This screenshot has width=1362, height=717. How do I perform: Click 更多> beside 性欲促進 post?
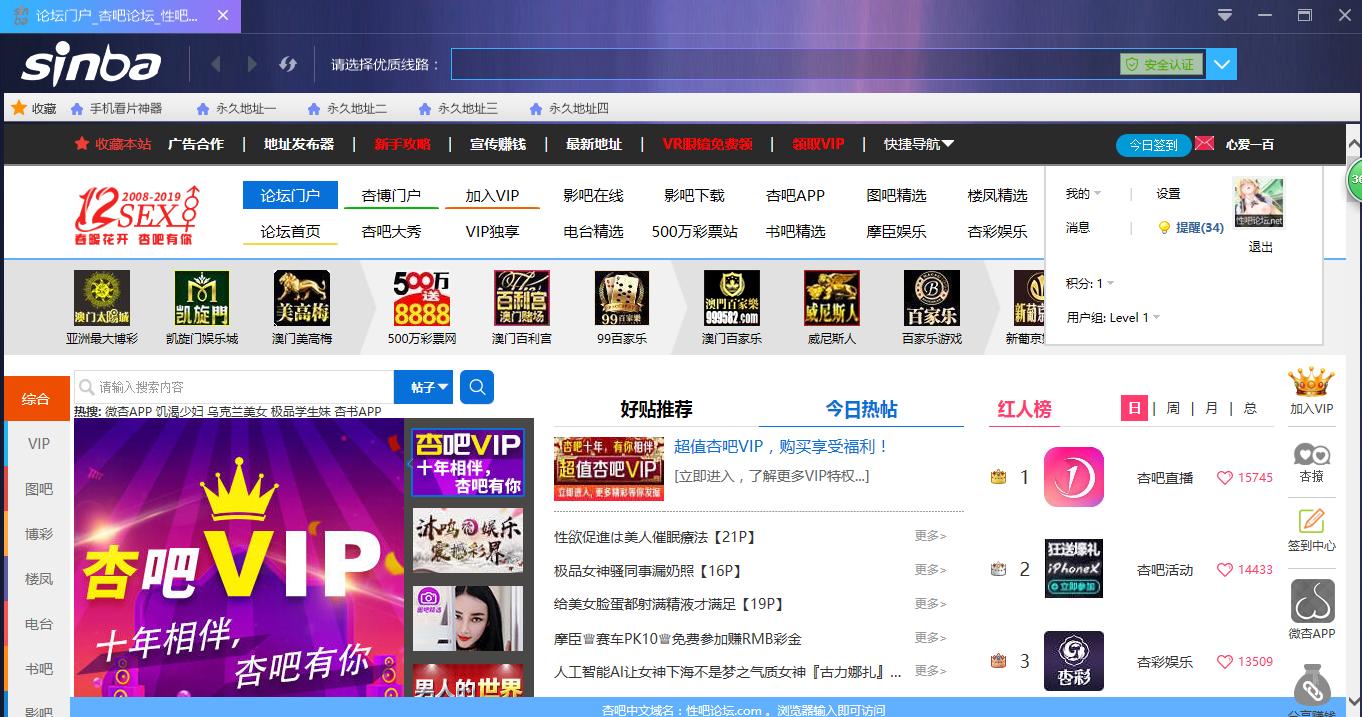pos(930,536)
